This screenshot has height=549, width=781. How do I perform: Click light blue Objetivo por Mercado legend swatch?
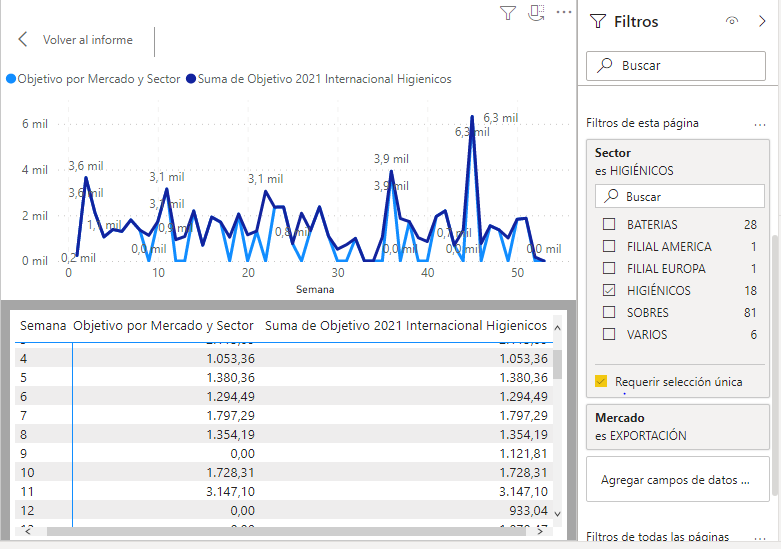tap(11, 79)
